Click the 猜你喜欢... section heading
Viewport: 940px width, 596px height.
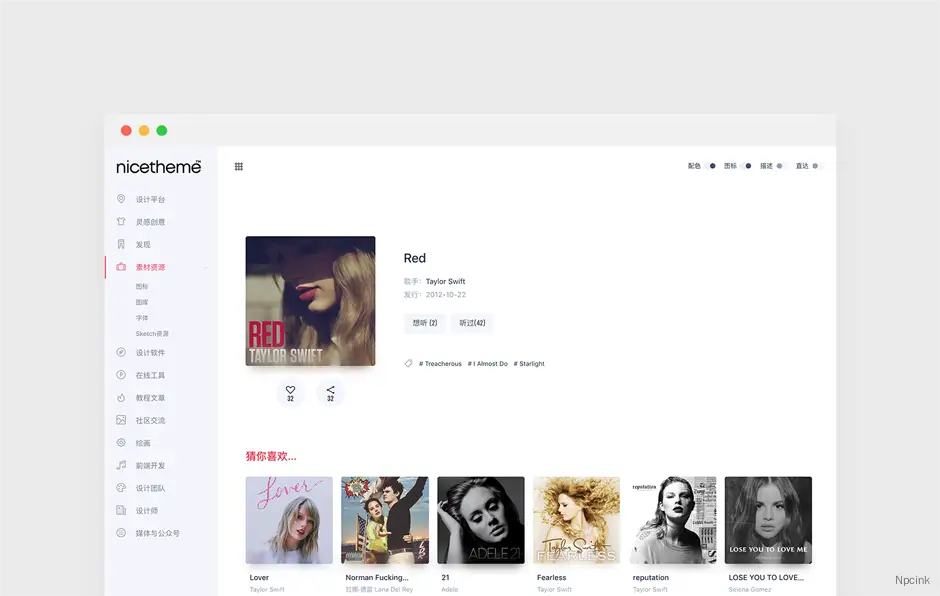271,456
